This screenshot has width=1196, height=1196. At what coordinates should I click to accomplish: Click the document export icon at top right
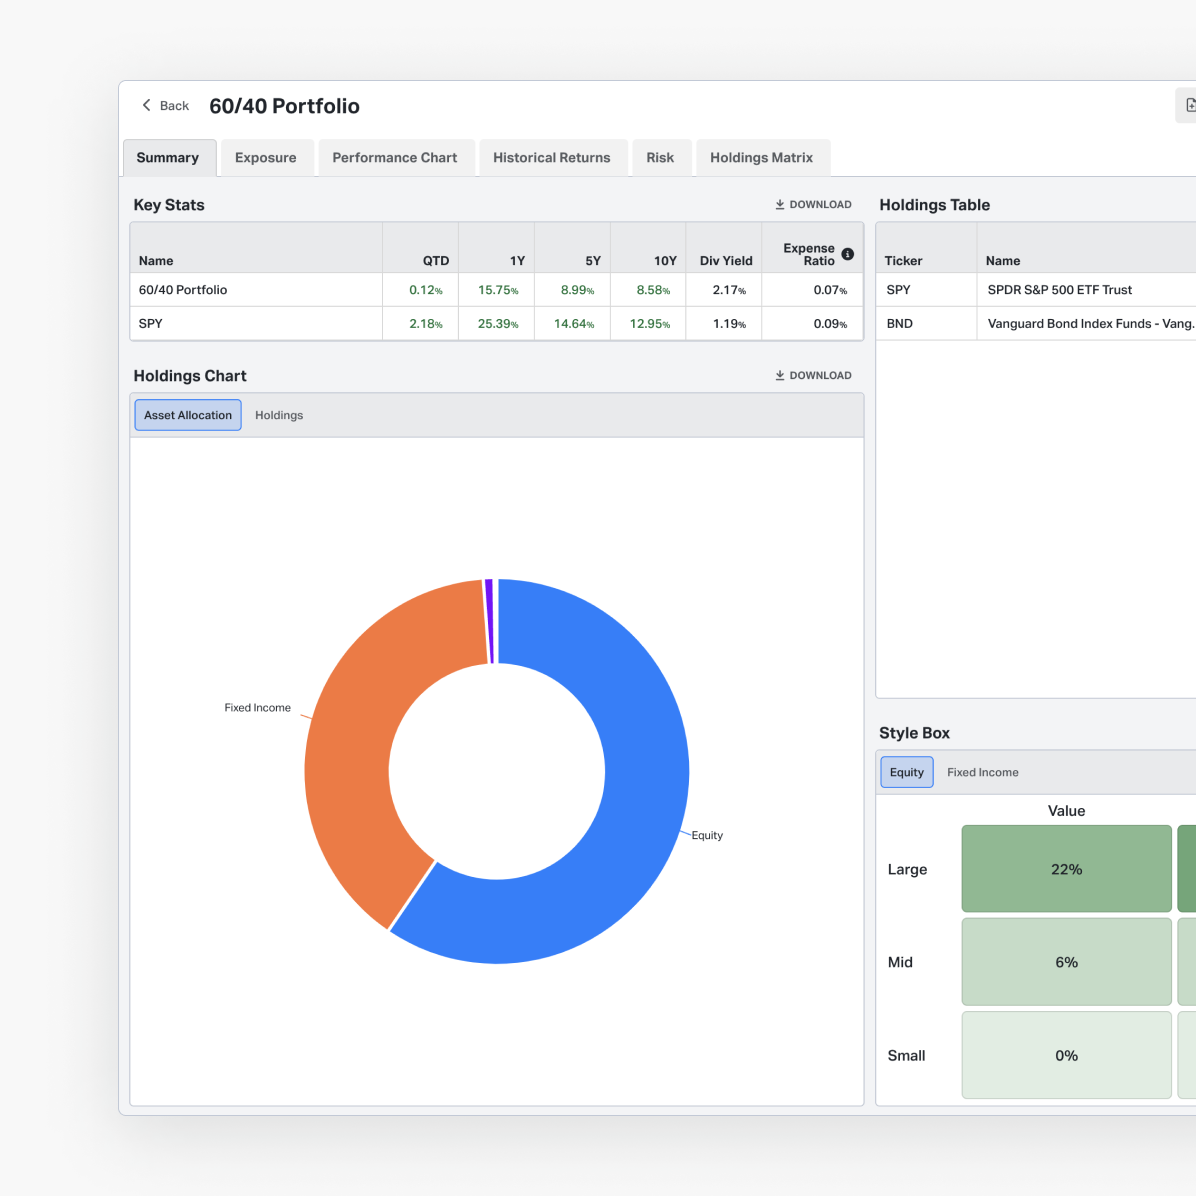click(1189, 105)
